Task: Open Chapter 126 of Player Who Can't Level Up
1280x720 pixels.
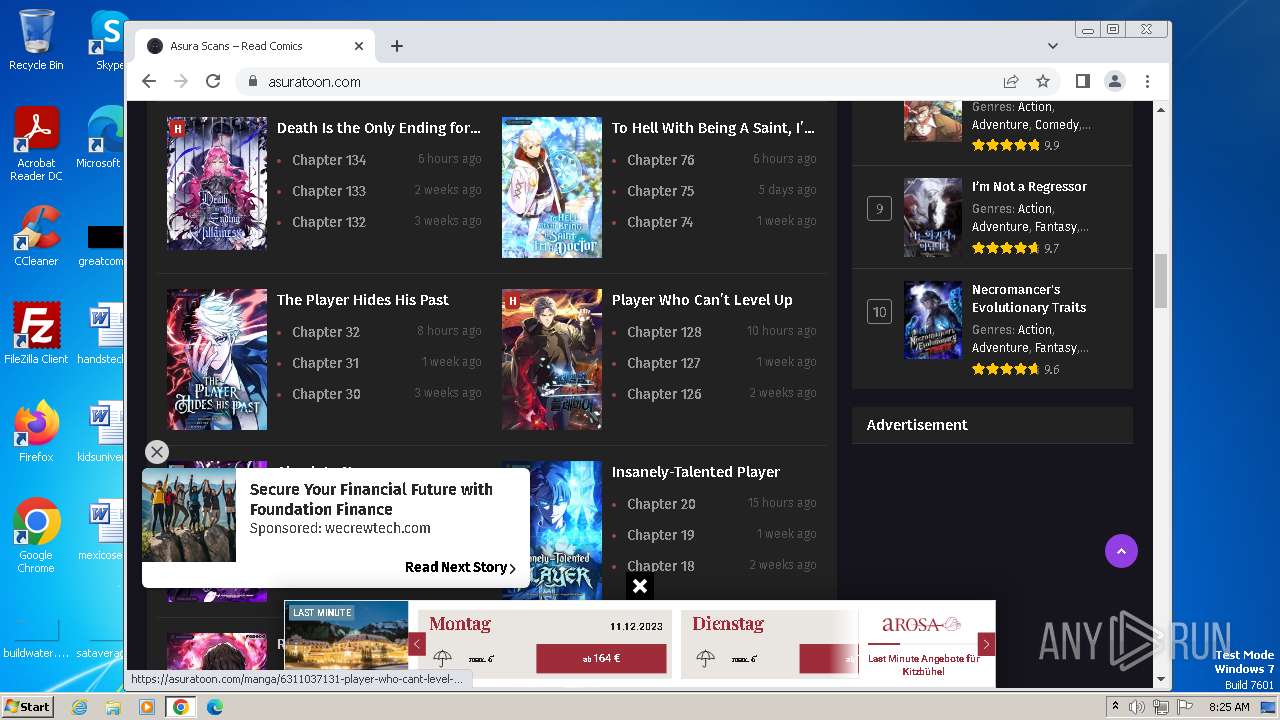Action: (x=664, y=394)
